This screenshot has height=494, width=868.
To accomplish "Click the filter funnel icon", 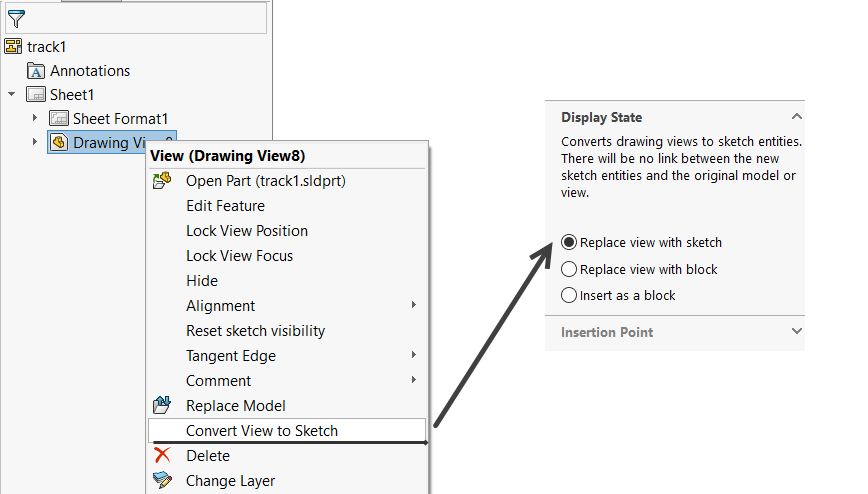I will 16,19.
